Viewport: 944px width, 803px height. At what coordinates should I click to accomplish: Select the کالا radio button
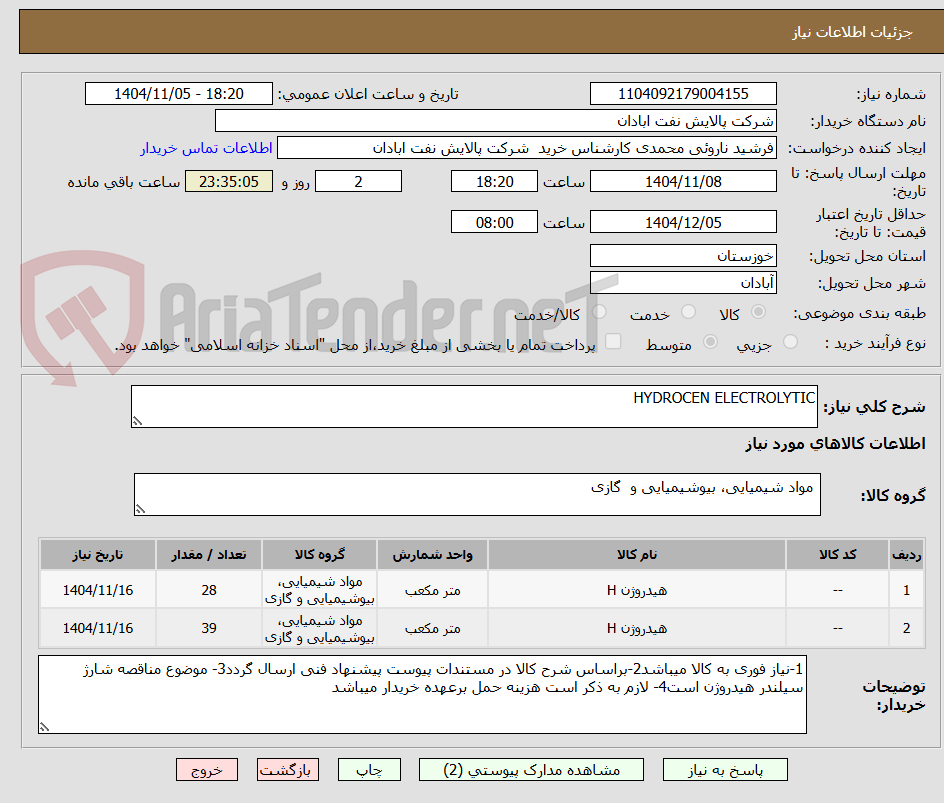[x=760, y=311]
